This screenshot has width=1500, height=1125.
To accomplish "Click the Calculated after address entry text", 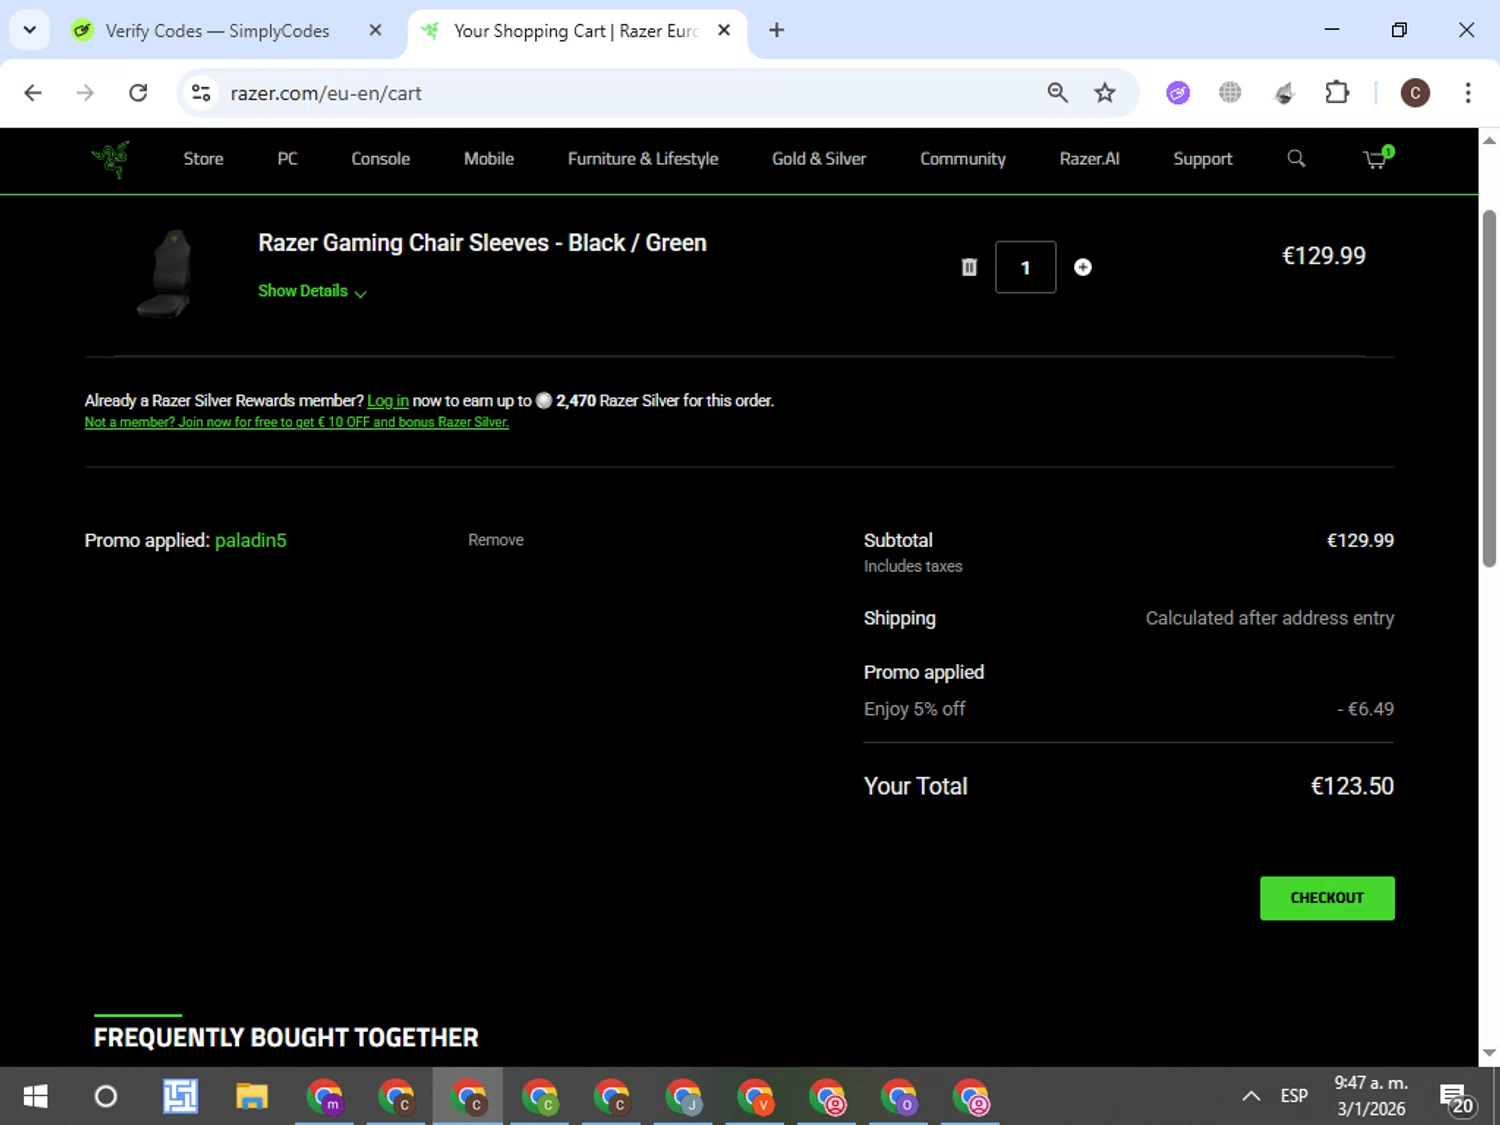I will tap(1270, 618).
